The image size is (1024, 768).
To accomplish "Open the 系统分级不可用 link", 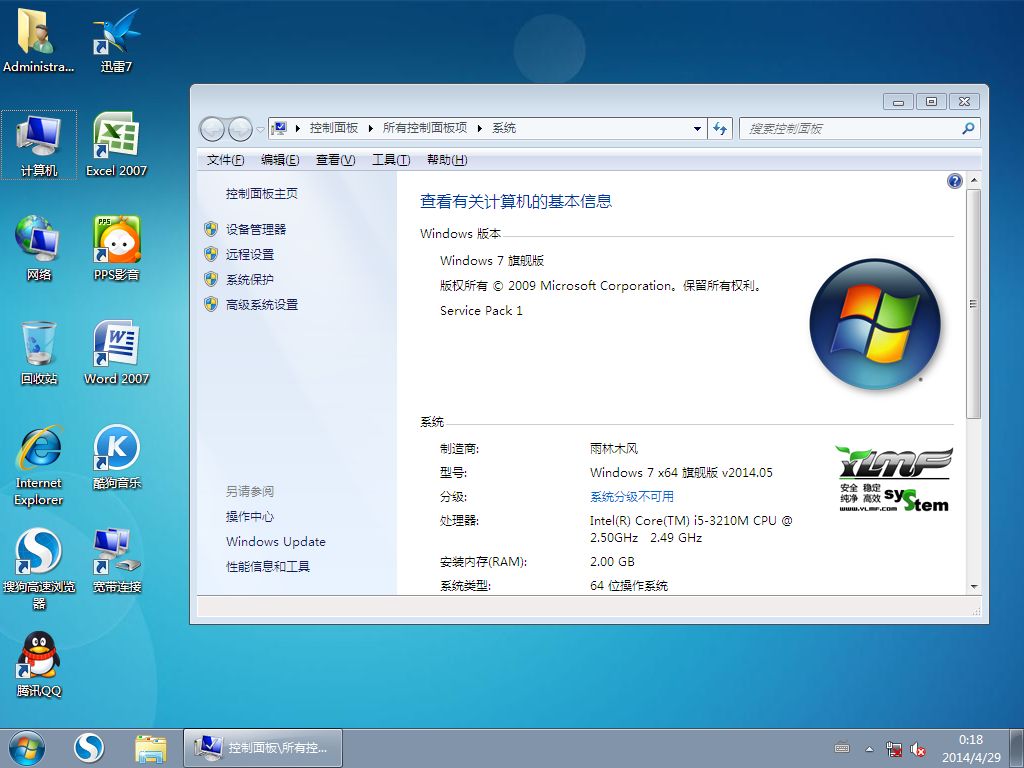I will tap(631, 497).
